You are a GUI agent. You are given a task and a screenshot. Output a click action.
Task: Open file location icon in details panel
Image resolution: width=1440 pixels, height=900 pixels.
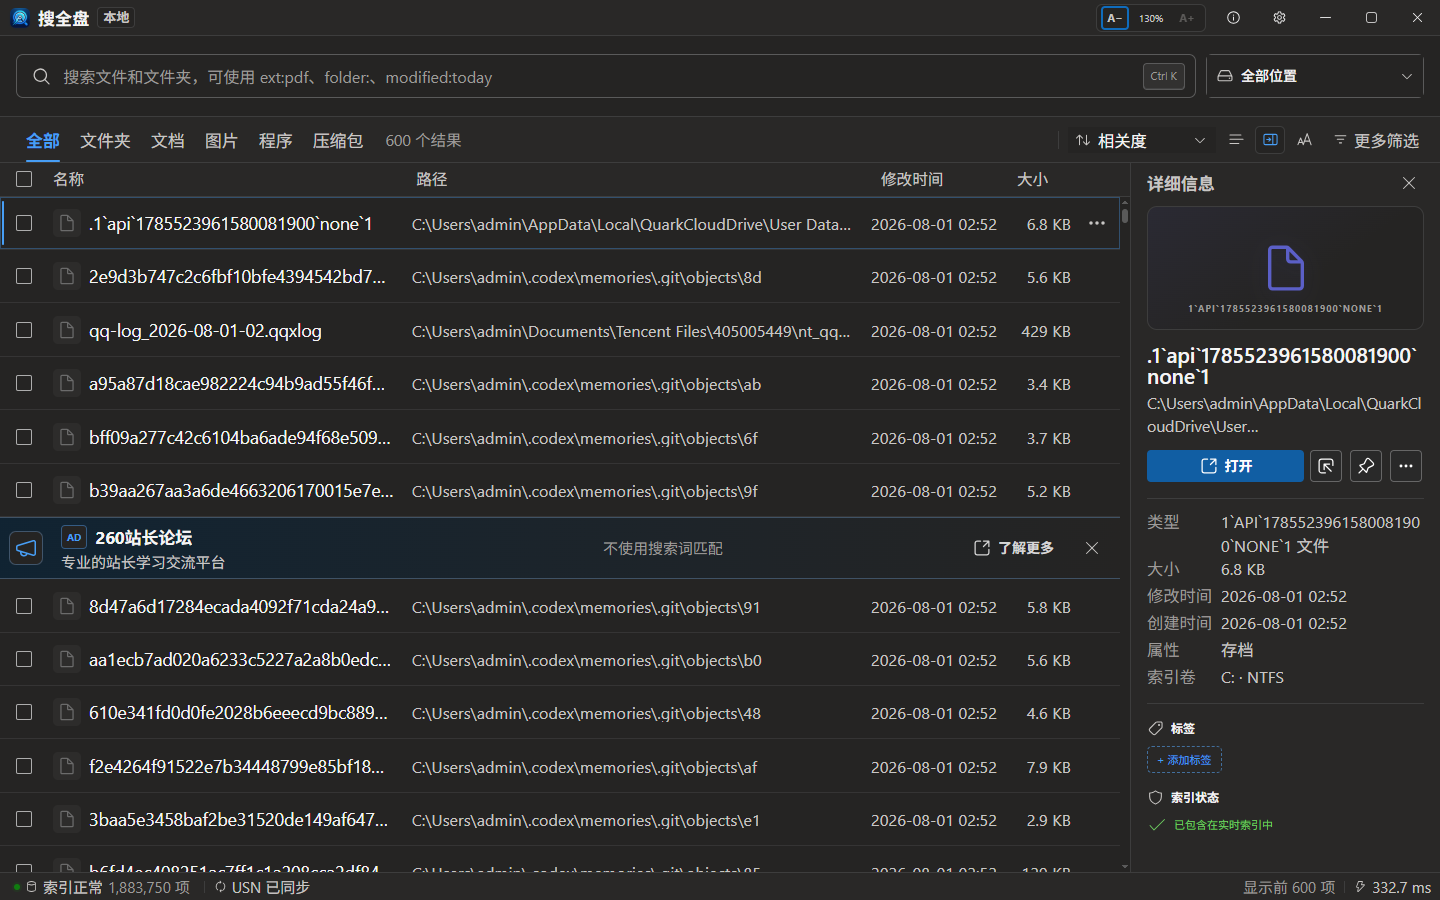tap(1326, 466)
